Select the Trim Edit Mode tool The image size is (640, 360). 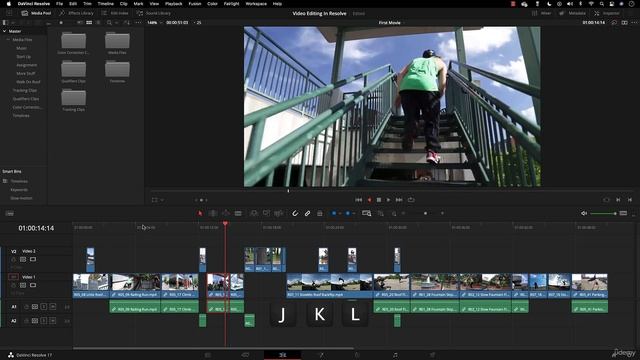(x=213, y=213)
